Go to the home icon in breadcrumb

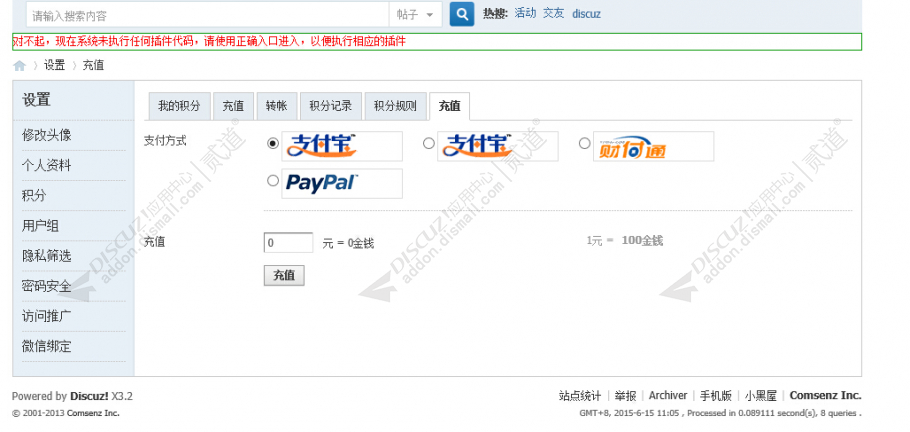click(20, 66)
